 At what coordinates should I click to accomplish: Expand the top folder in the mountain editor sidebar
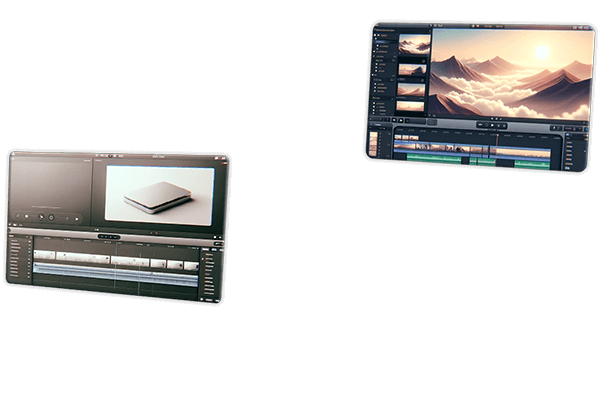384,37
